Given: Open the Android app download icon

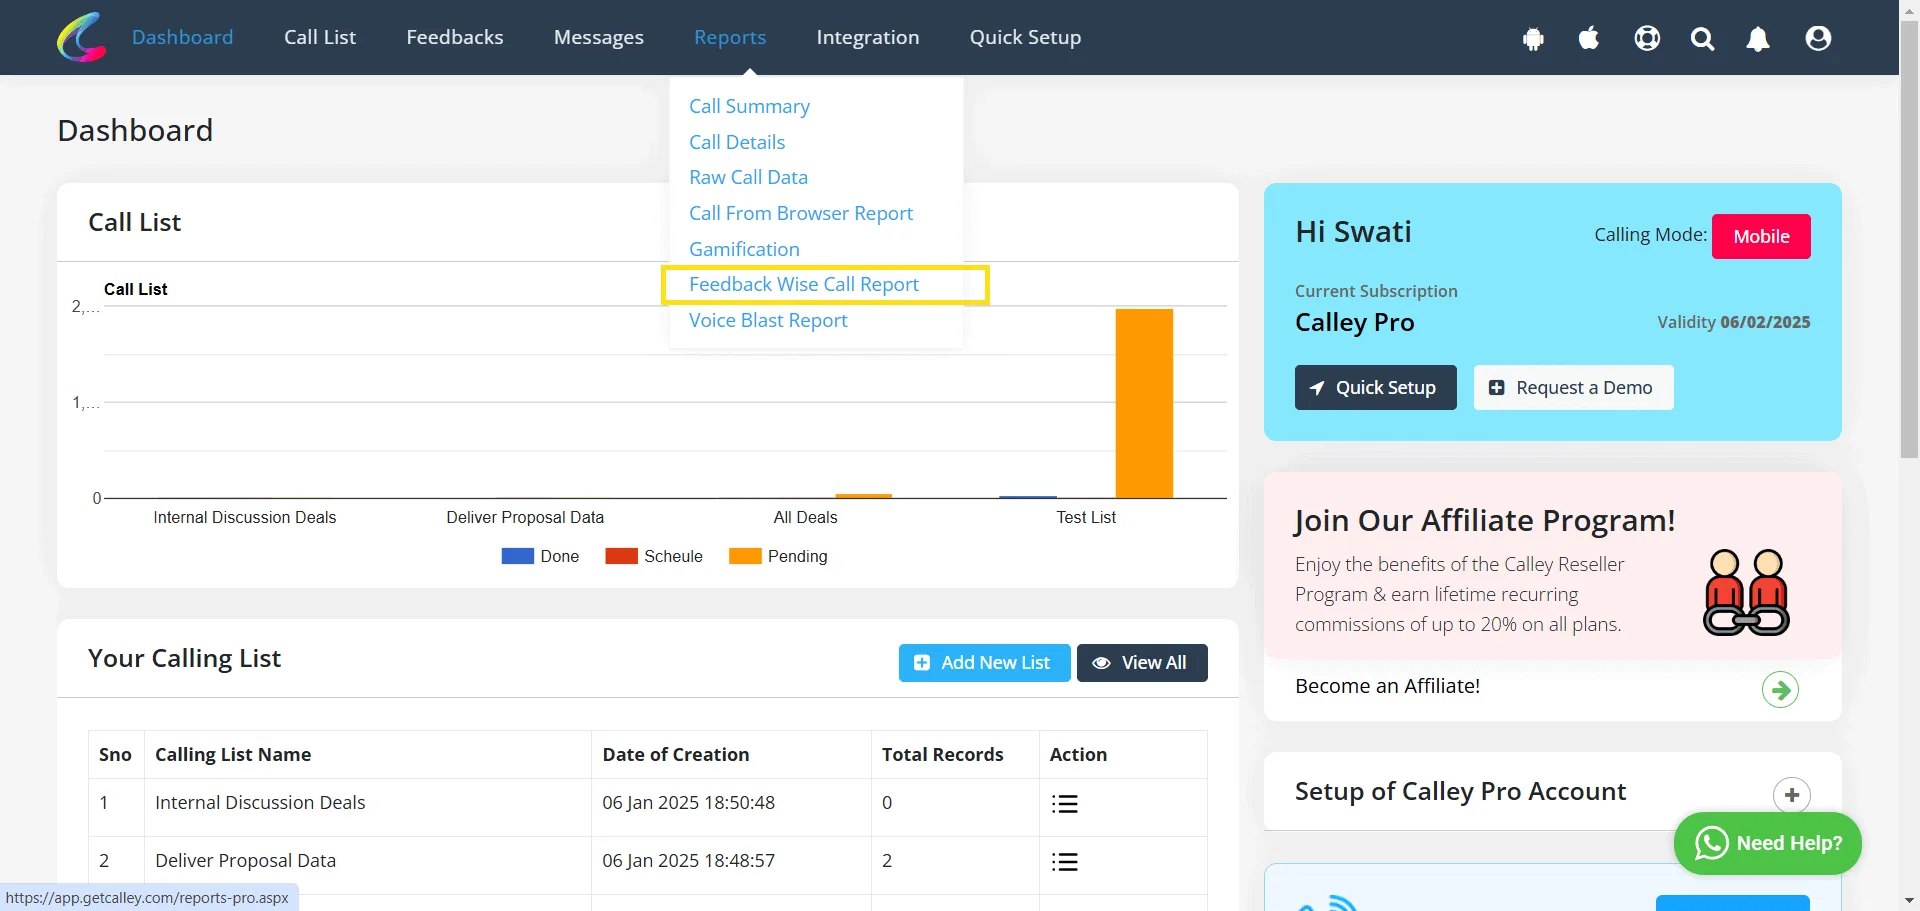Looking at the screenshot, I should 1533,39.
